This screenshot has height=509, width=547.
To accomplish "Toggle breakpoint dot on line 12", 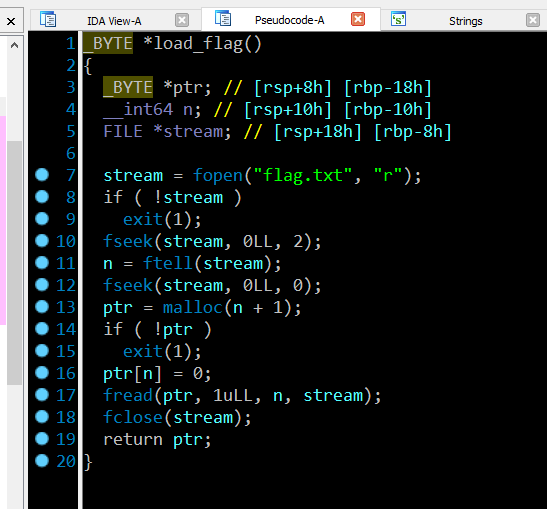I will [42, 285].
